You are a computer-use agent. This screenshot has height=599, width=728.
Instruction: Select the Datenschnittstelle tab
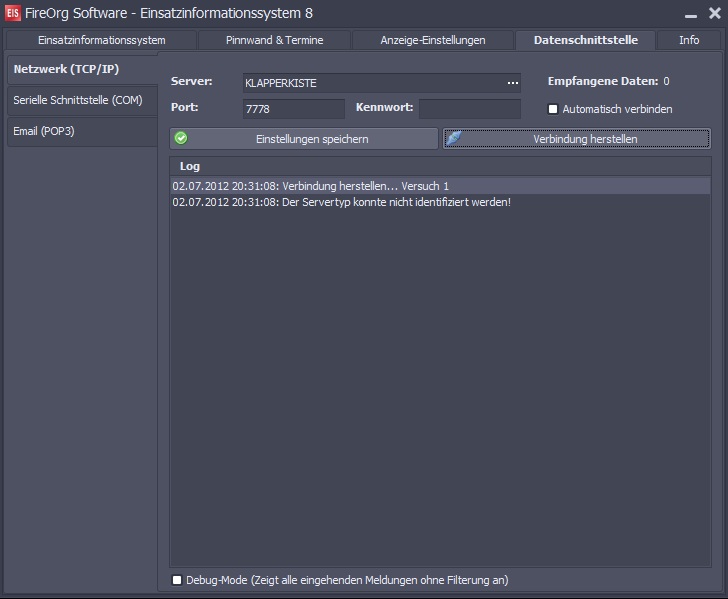tap(585, 40)
